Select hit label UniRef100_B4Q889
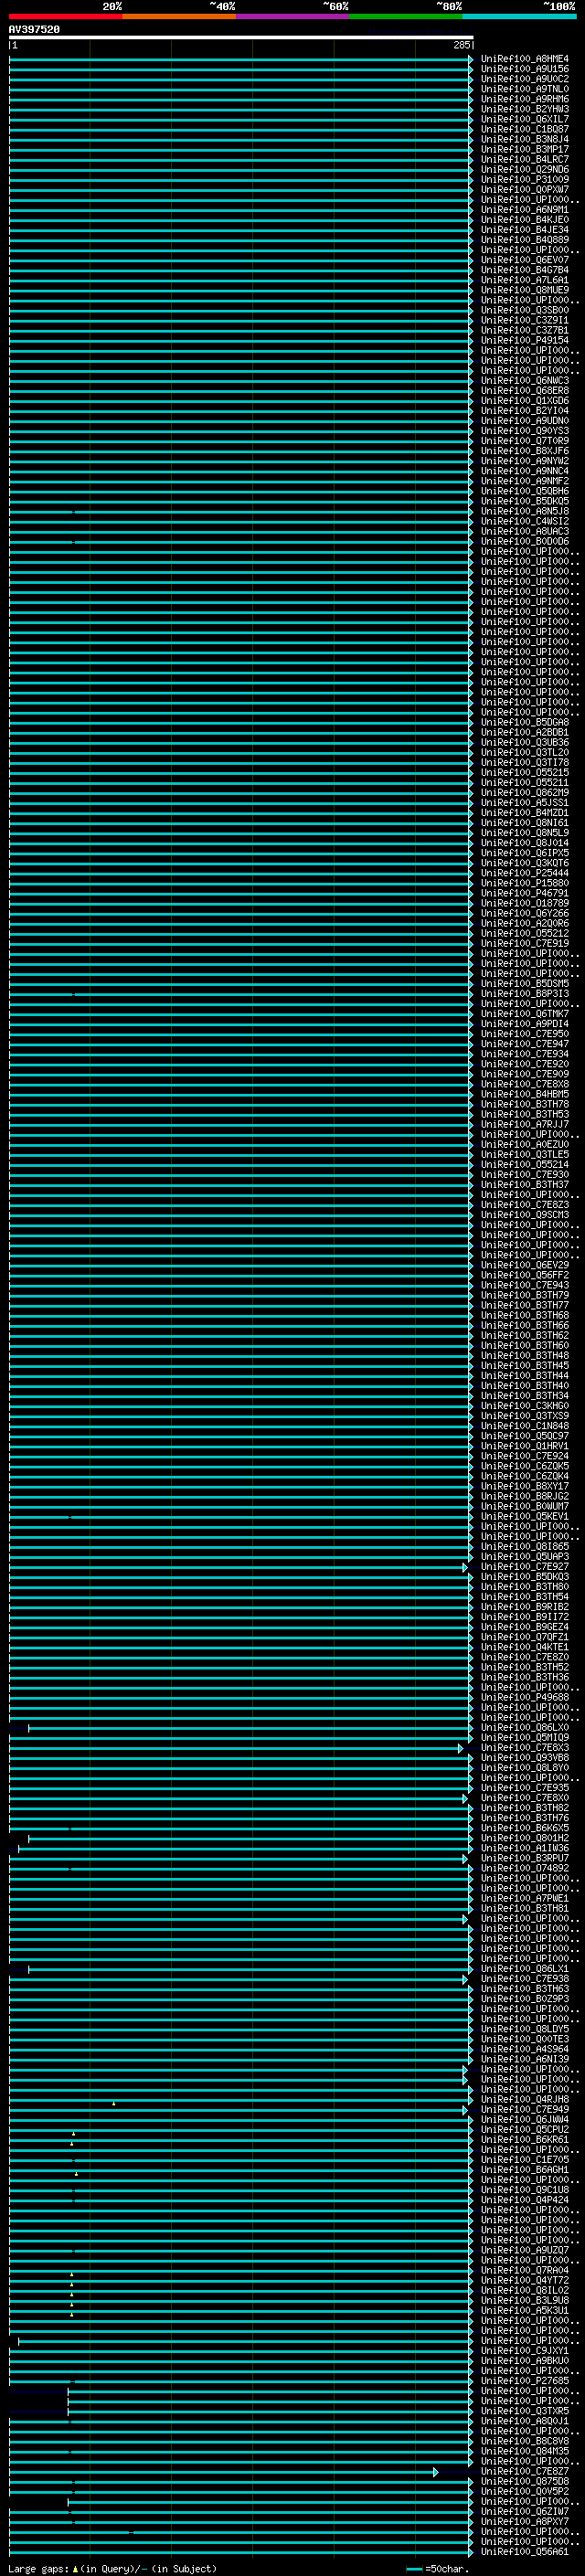 [x=525, y=240]
